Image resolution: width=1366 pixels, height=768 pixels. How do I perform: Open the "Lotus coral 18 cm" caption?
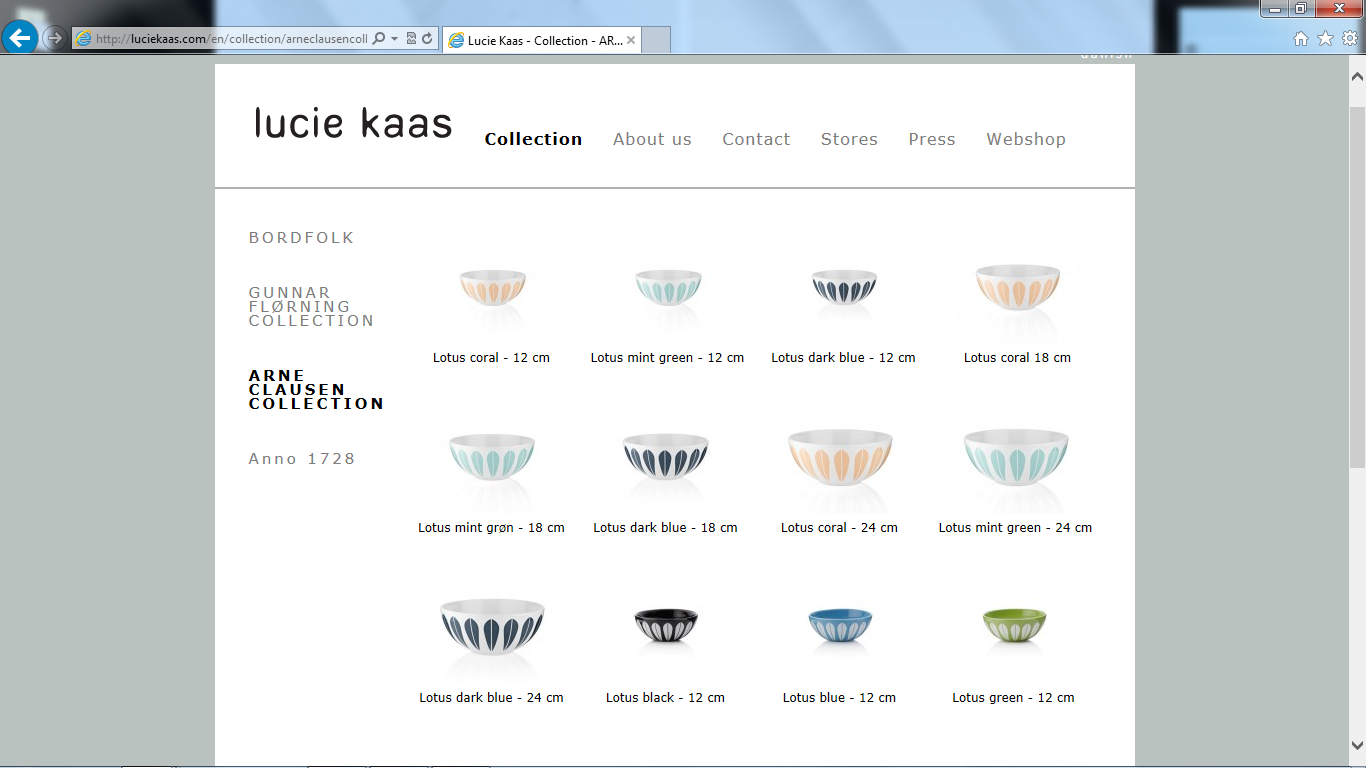point(1017,358)
